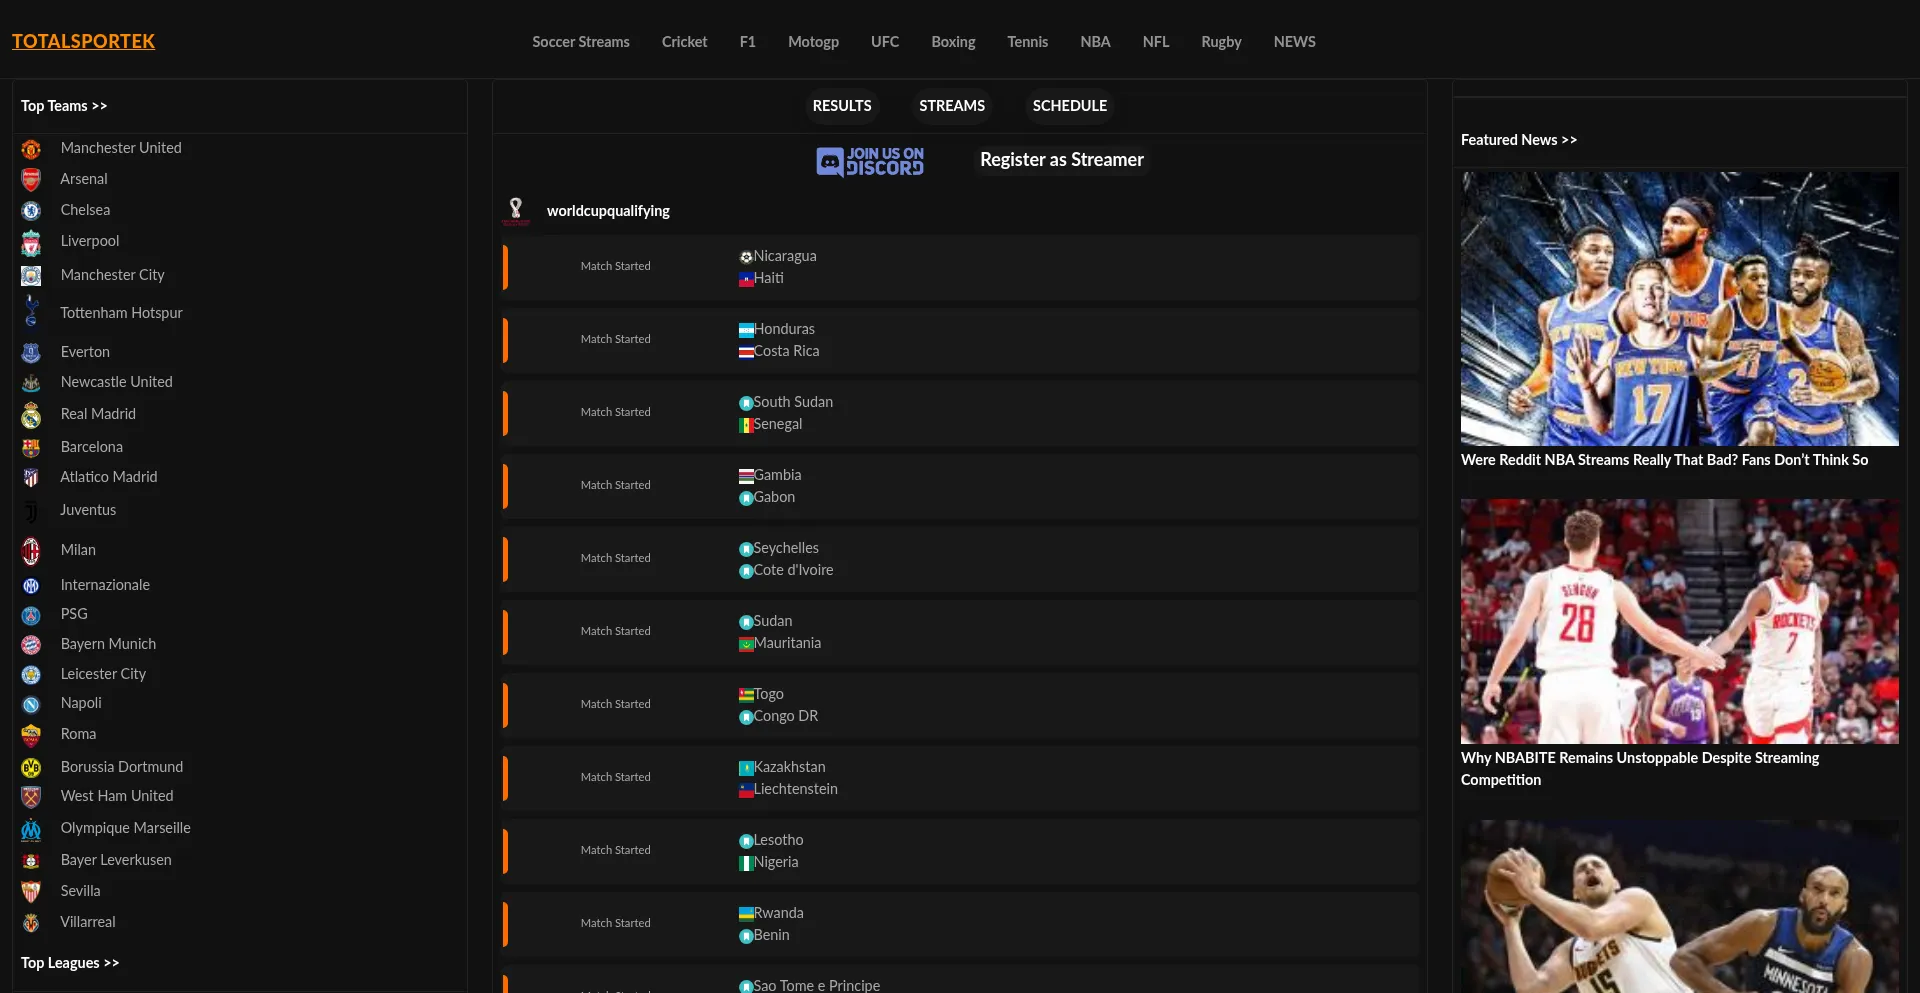The width and height of the screenshot is (1920, 993).
Task: Click the Manchester United crest icon
Action: [31, 149]
